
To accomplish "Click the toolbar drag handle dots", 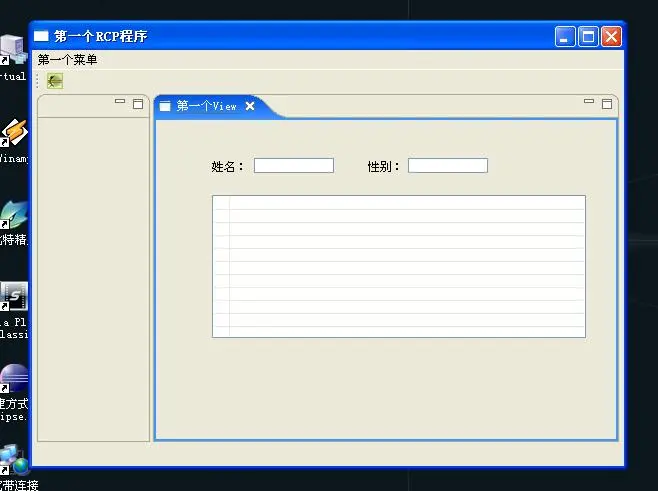I will [38, 81].
